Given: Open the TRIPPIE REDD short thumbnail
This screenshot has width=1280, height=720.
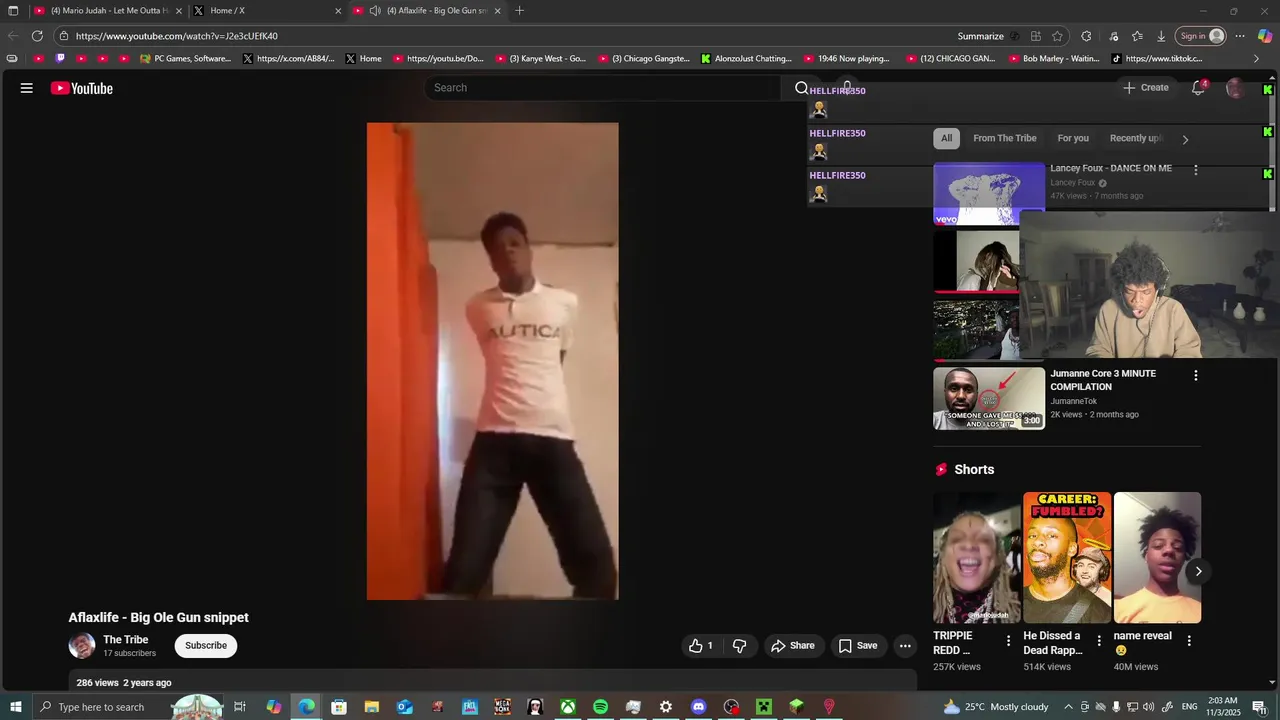Looking at the screenshot, I should click(x=977, y=557).
